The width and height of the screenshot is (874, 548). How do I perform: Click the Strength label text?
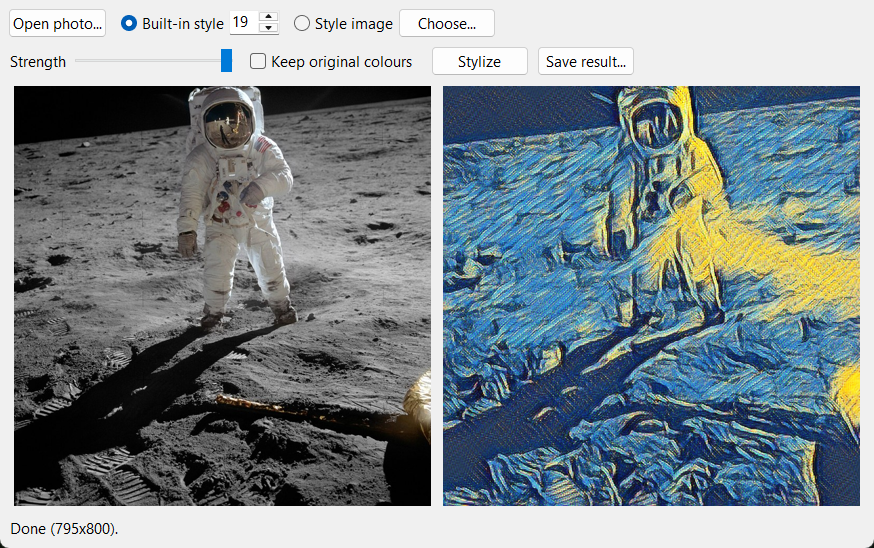pyautogui.click(x=38, y=62)
